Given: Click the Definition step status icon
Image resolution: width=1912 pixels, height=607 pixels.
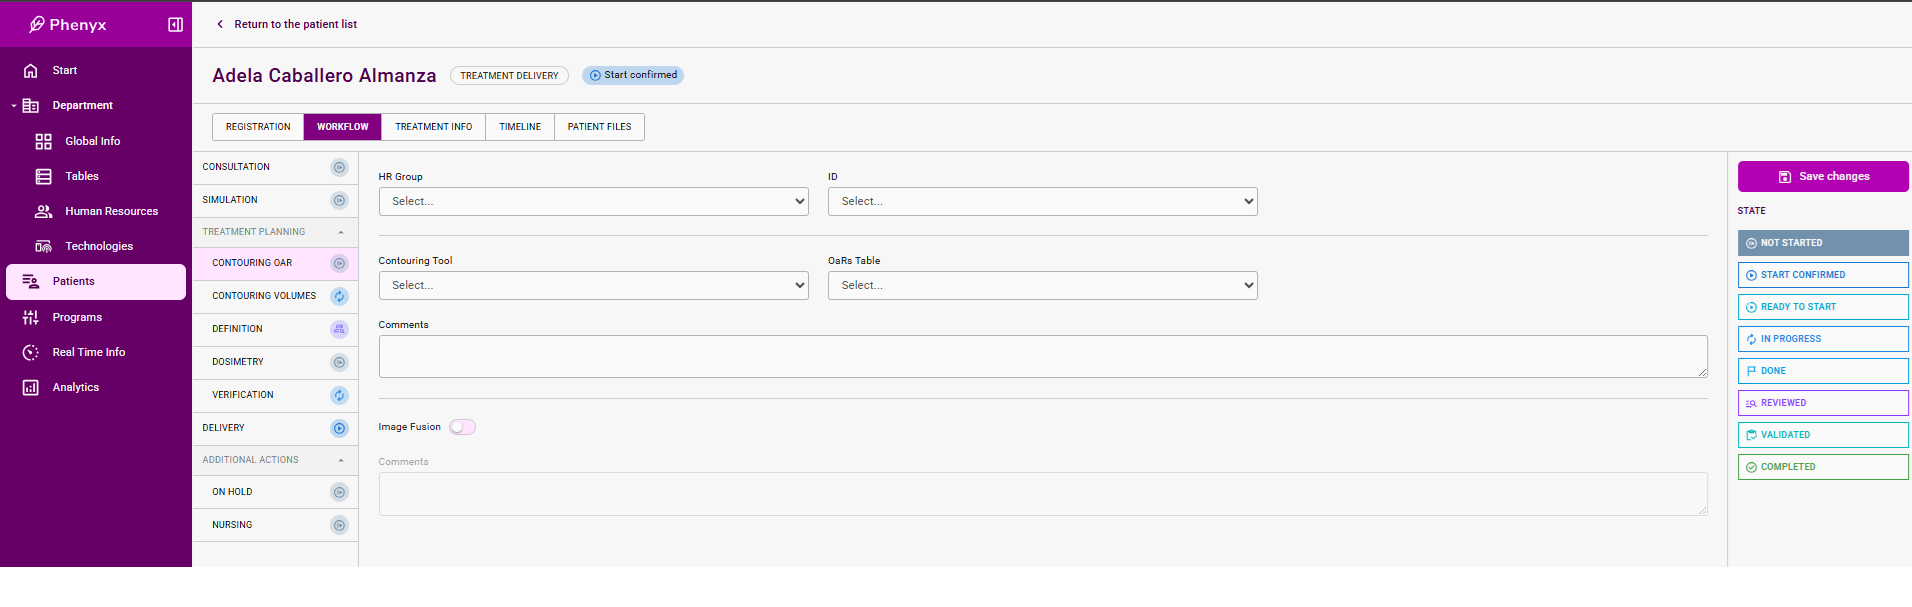Looking at the screenshot, I should click(339, 329).
